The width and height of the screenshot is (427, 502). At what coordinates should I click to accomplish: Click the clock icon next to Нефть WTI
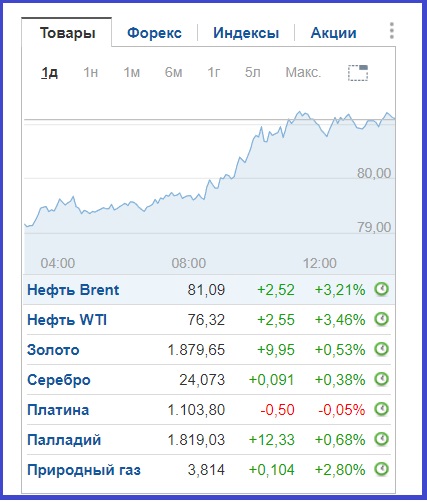tap(381, 319)
